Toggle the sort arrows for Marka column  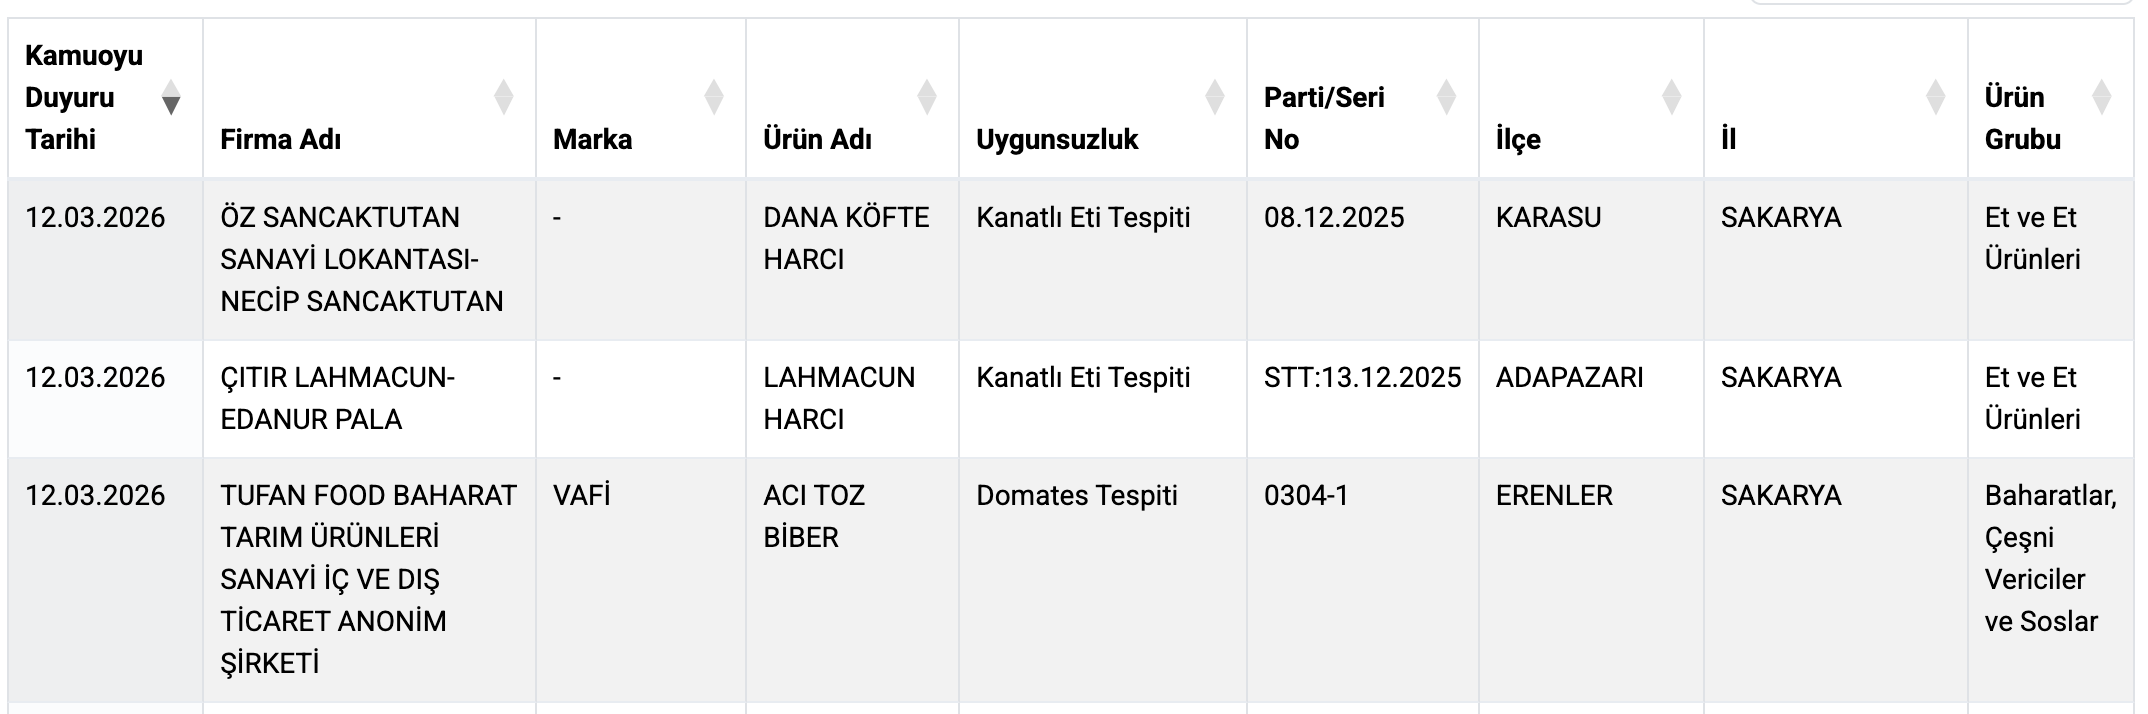714,97
